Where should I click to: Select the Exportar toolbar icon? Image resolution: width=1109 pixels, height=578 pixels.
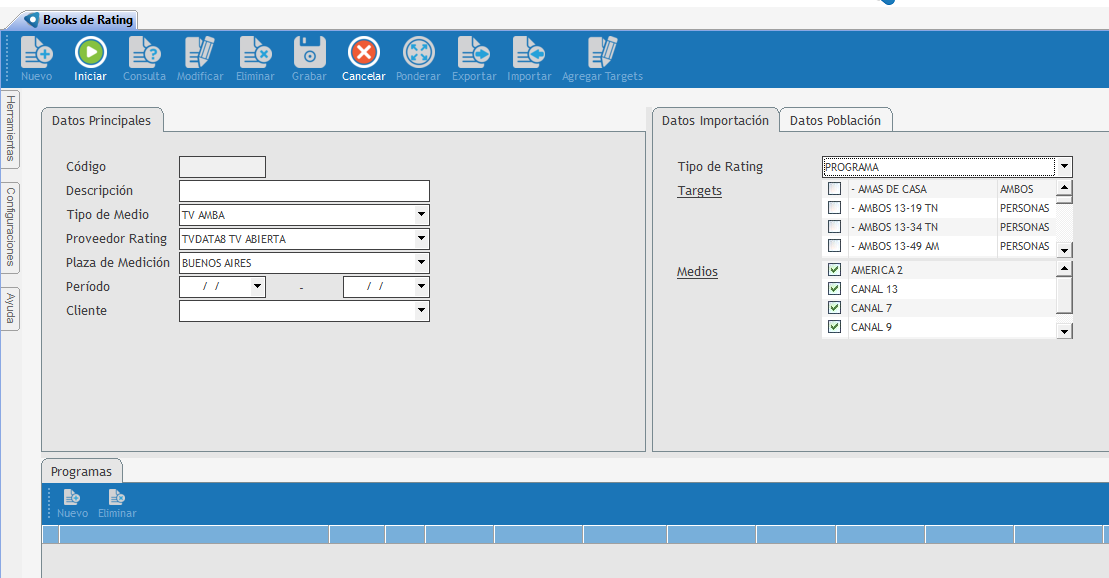pos(473,53)
